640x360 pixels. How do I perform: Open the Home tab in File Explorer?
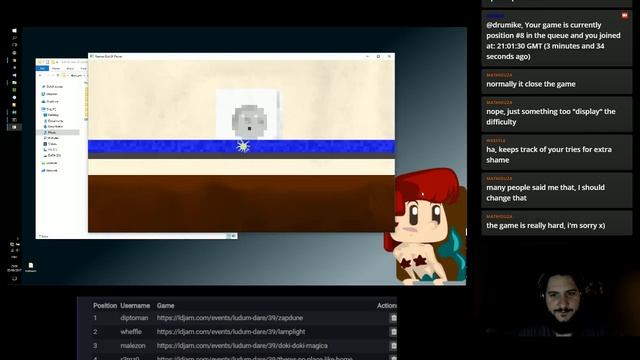click(x=56, y=69)
